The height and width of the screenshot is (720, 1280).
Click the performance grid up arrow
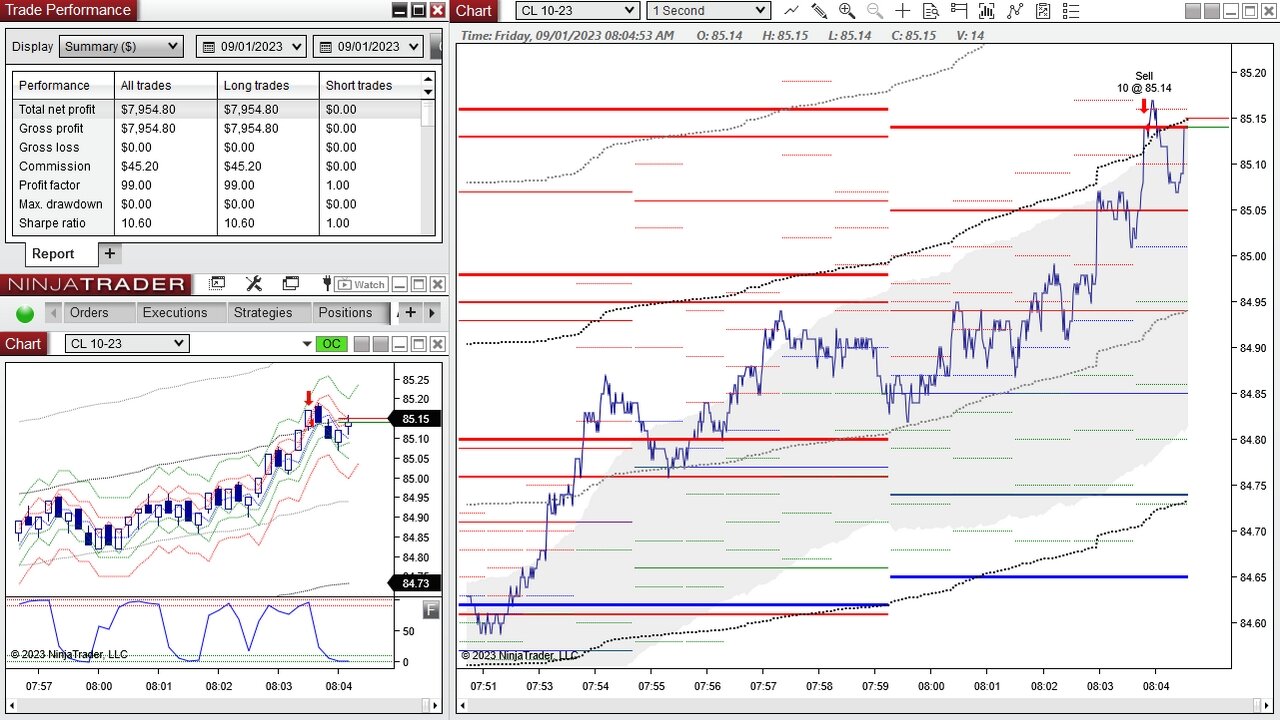429,79
